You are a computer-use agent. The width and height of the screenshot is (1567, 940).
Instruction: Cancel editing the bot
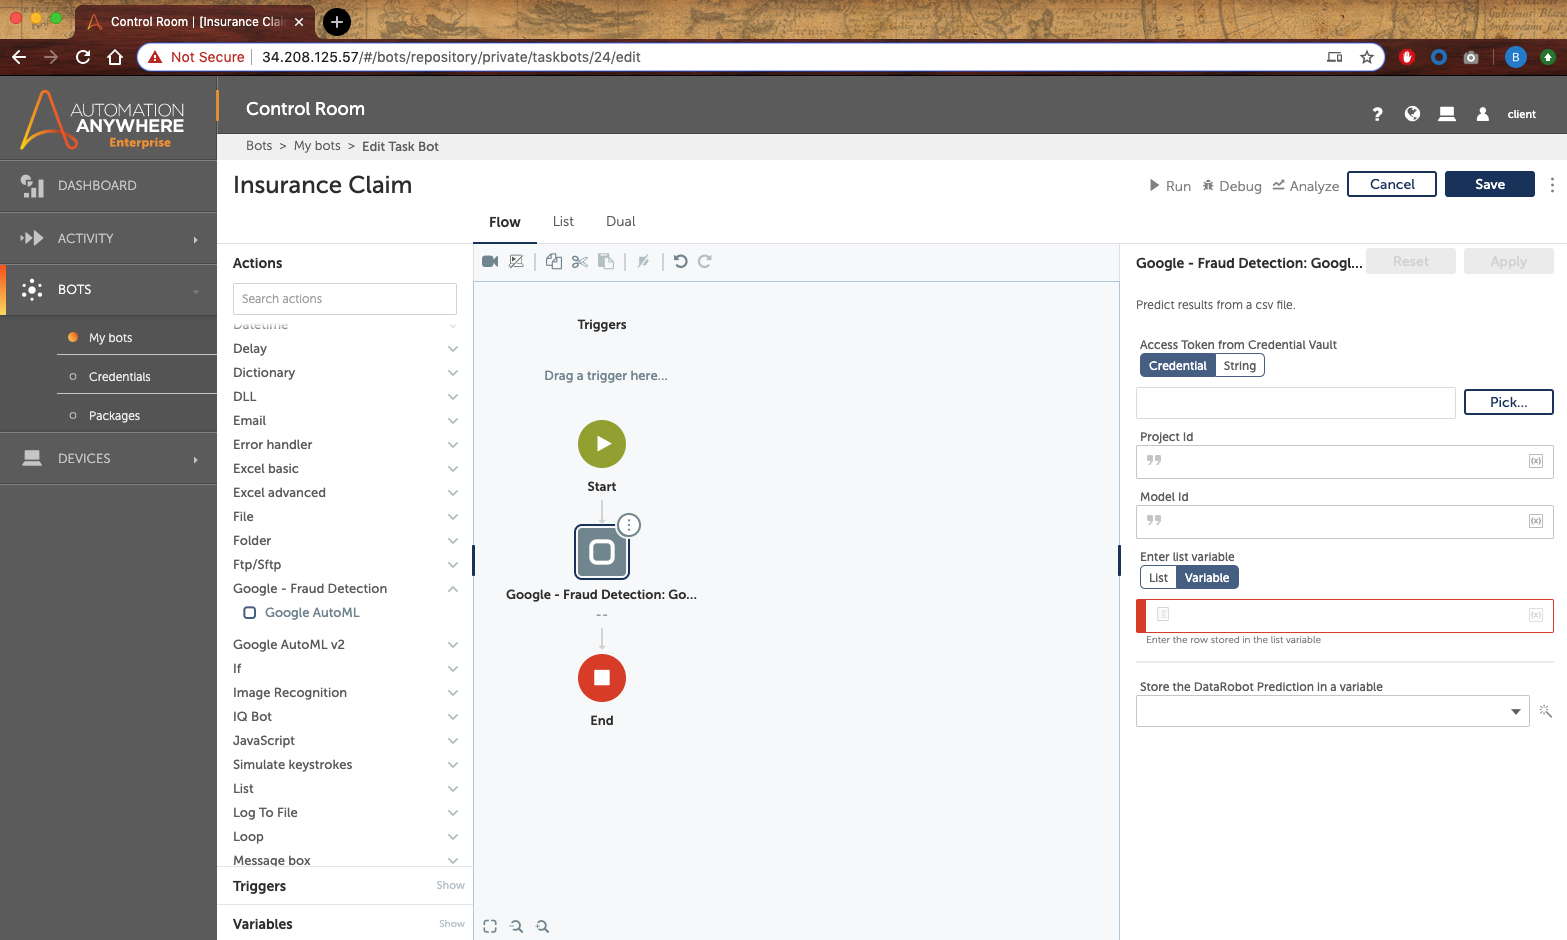click(x=1392, y=184)
